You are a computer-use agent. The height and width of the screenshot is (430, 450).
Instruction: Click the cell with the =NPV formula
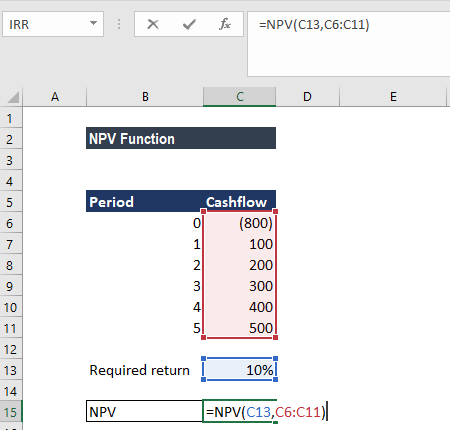pos(240,412)
